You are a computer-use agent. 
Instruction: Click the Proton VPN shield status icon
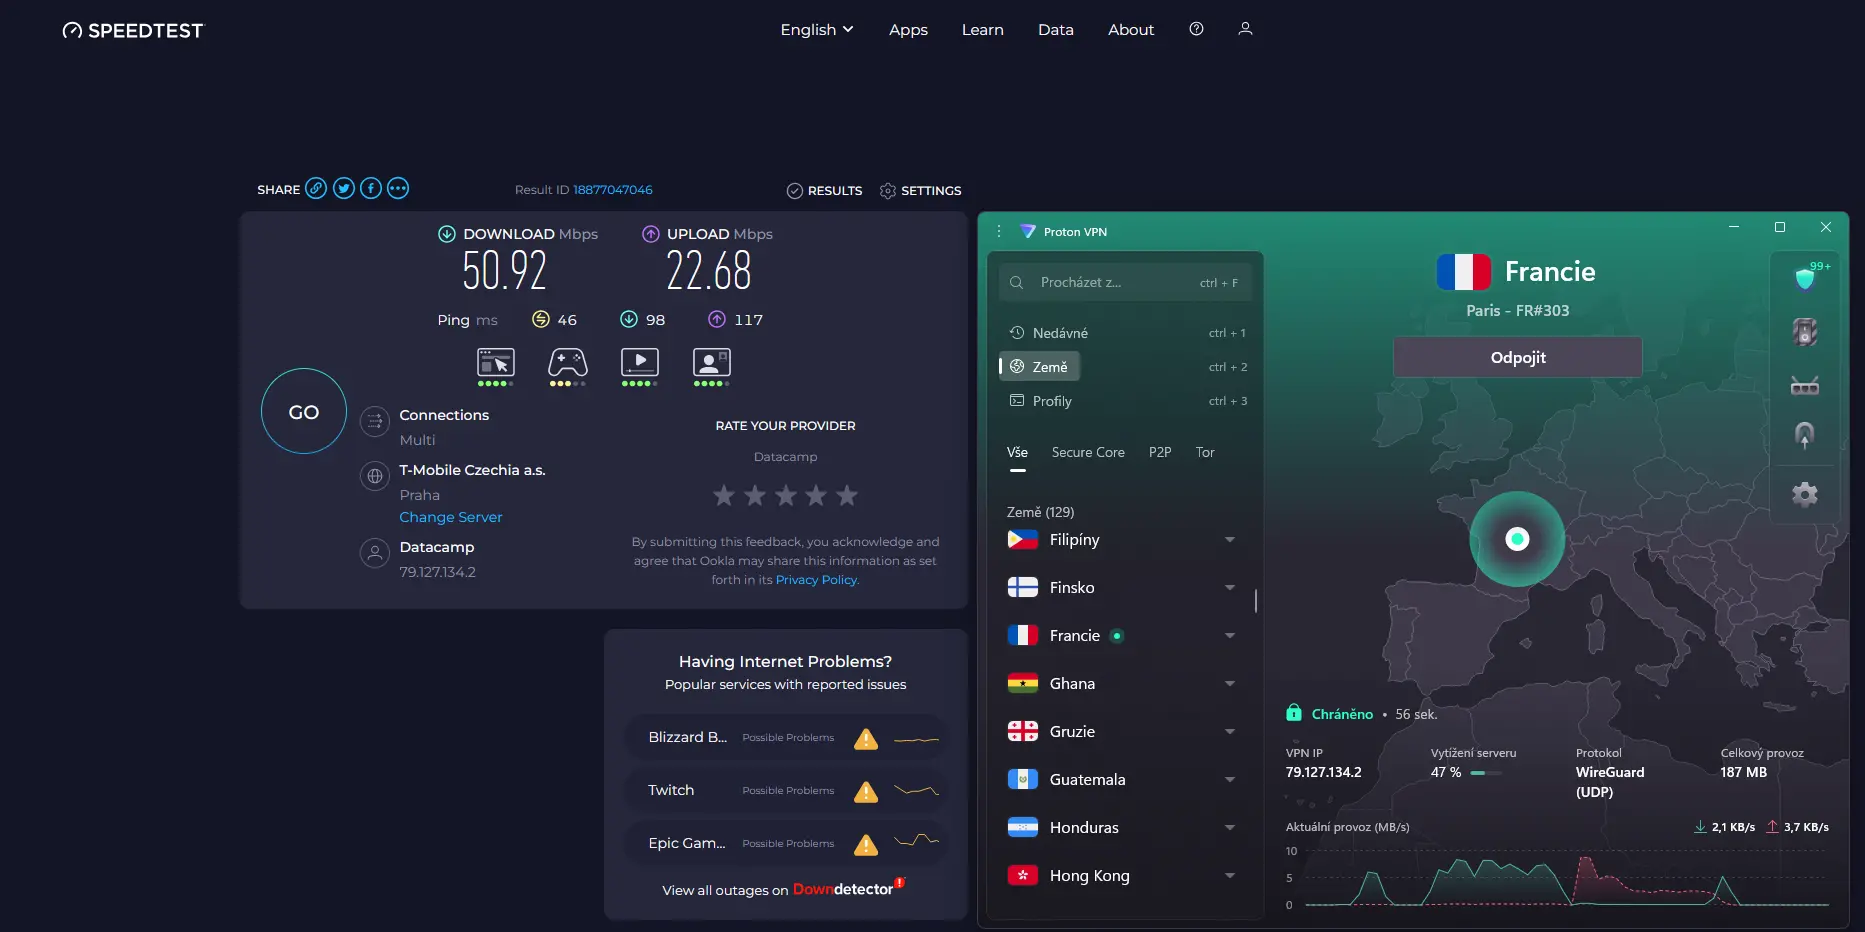[x=1804, y=277]
